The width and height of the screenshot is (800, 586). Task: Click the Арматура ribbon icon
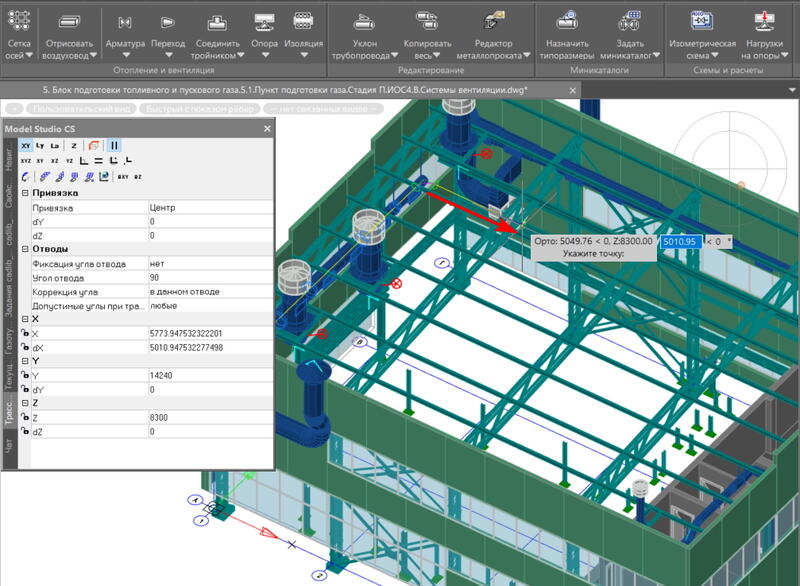(124, 22)
